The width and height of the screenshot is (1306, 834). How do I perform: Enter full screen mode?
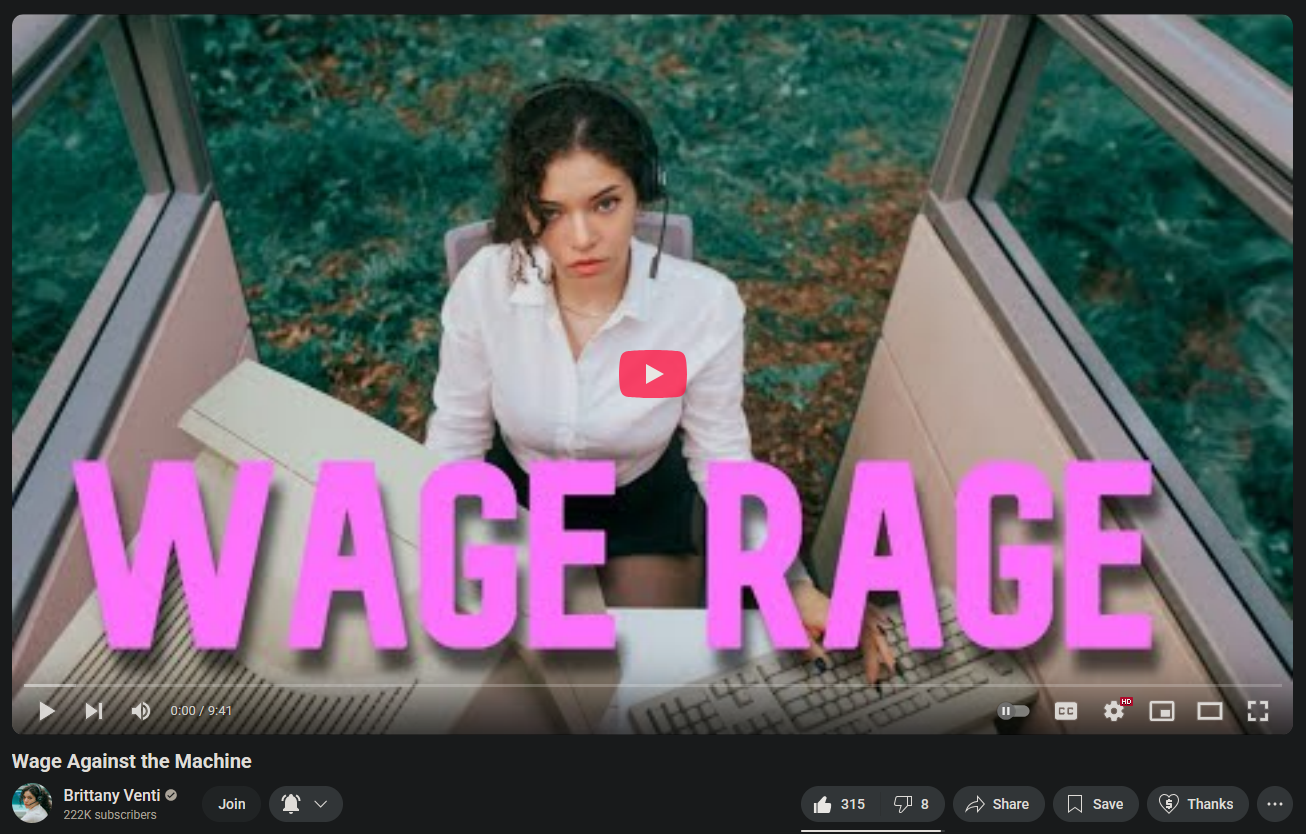click(x=1258, y=711)
